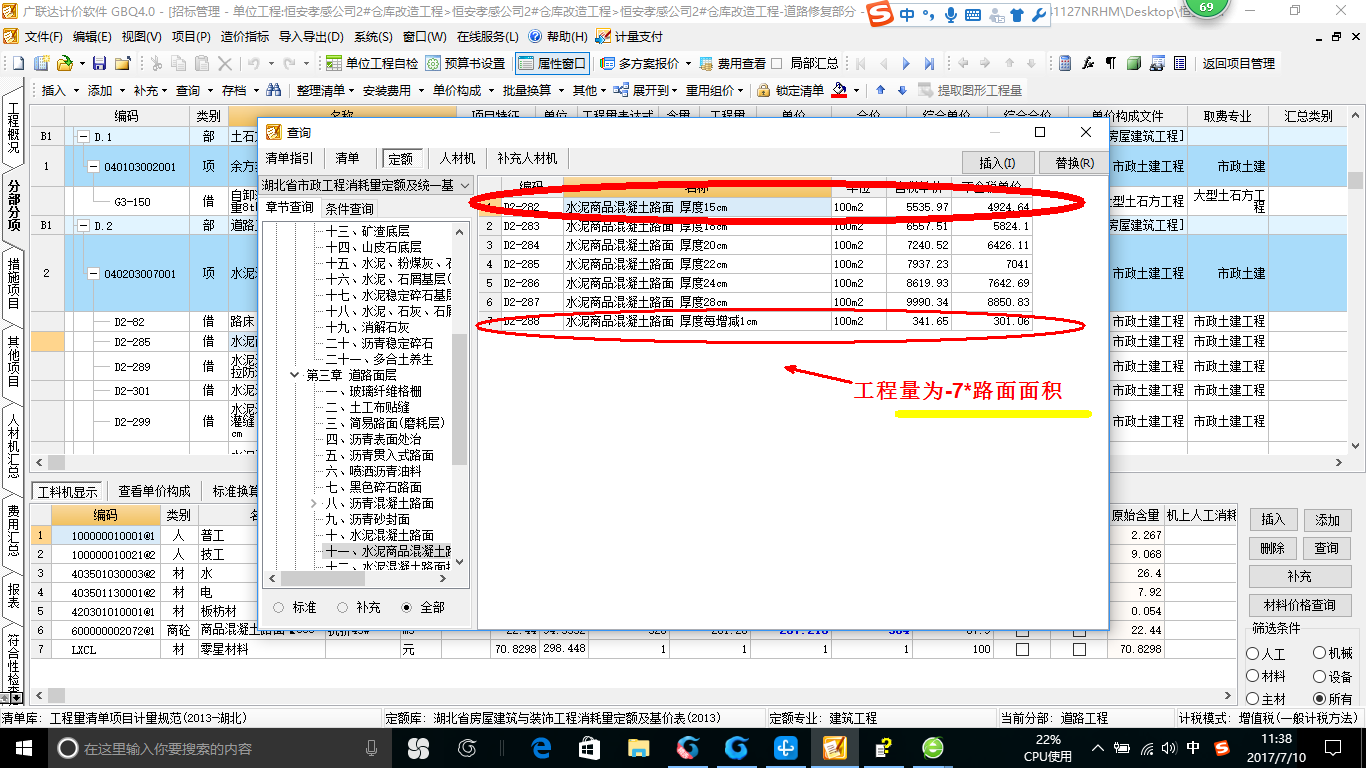The image size is (1366, 768).
Task: Select 所有 filter radio button
Action: tap(1320, 699)
